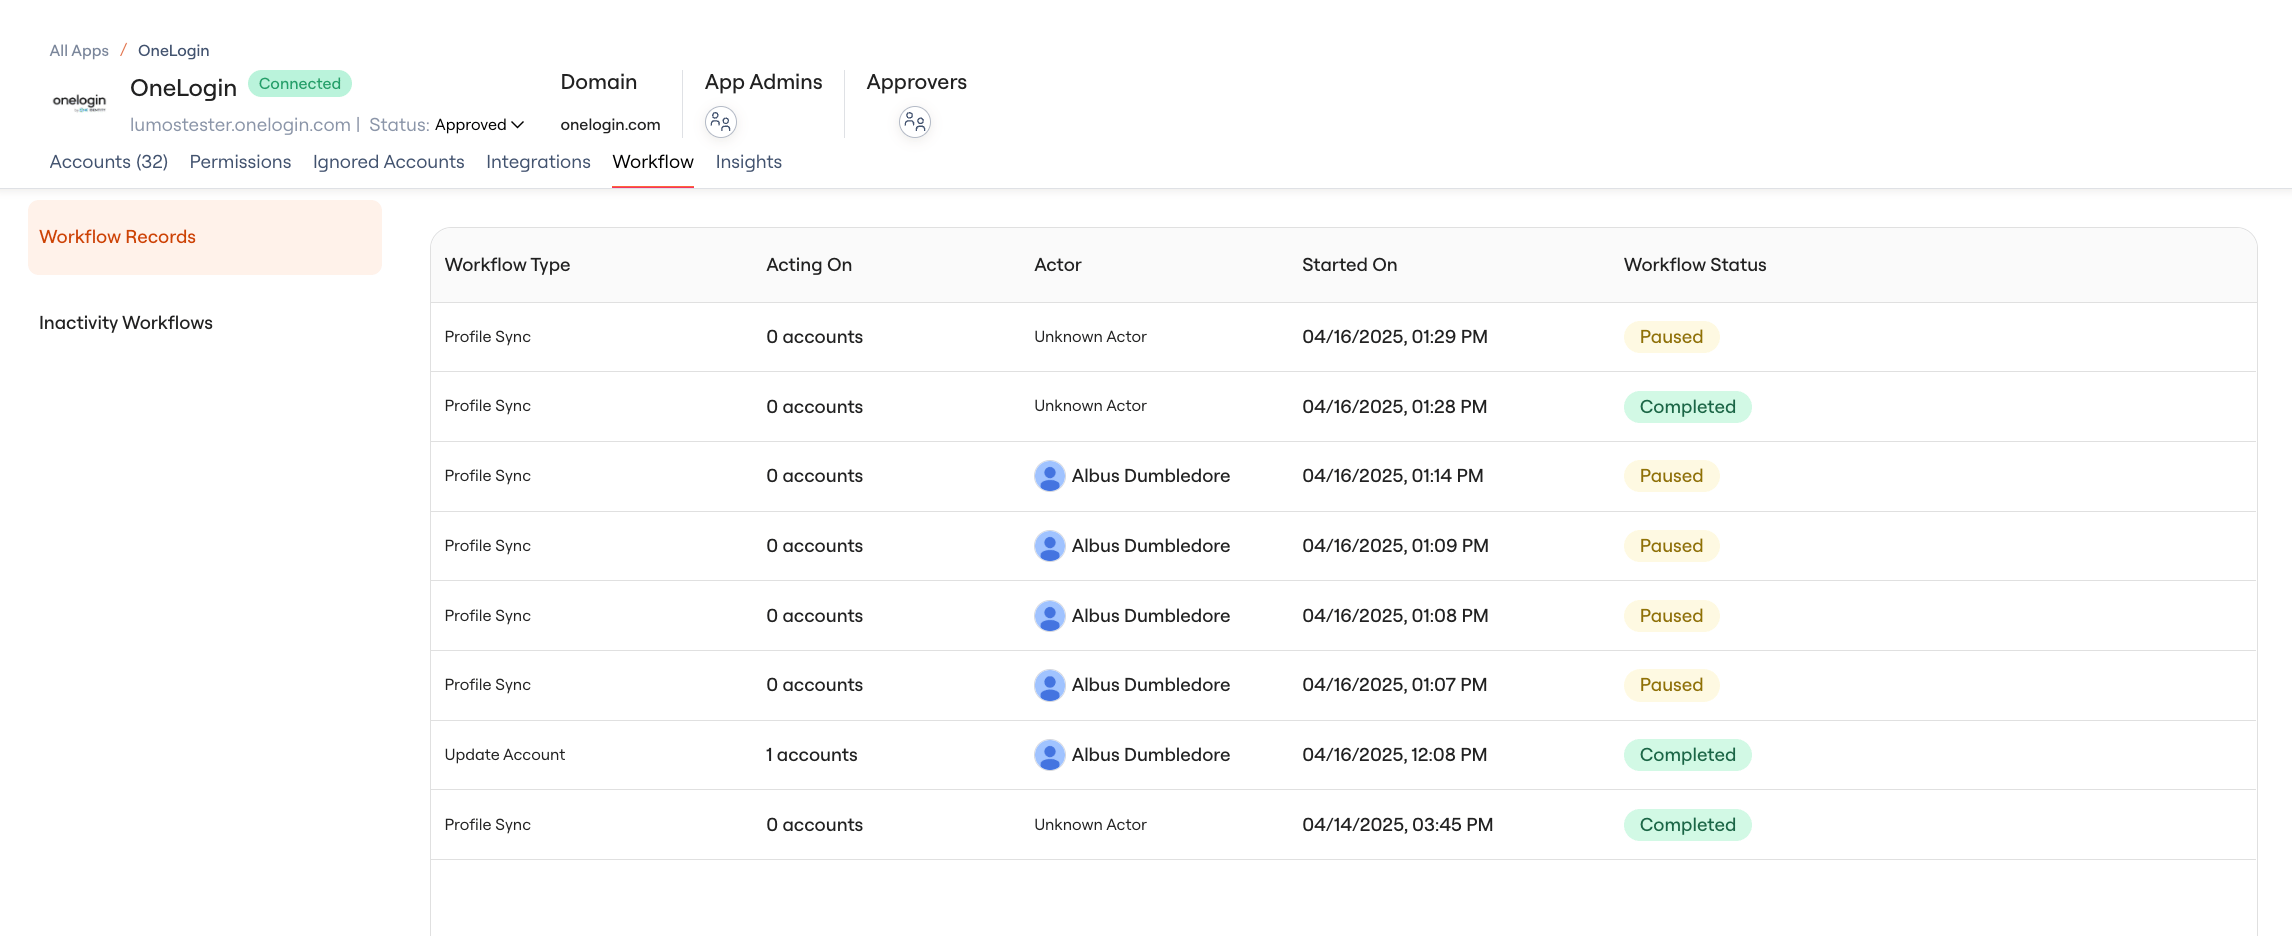Select the Workflow tab

pos(653,162)
